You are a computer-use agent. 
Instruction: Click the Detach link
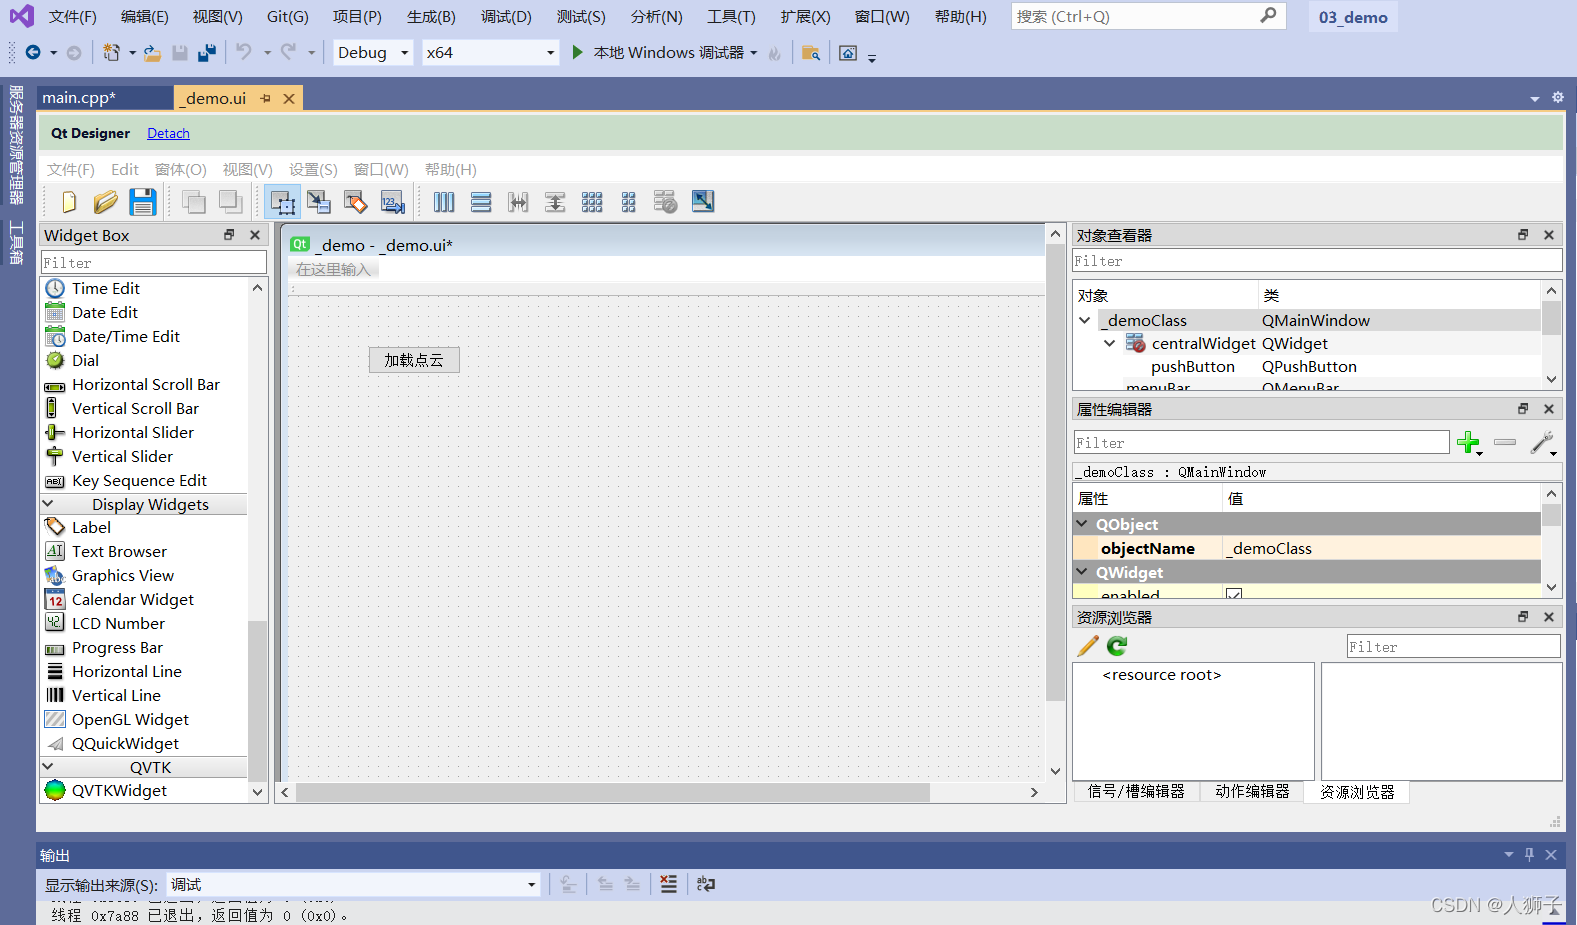pos(168,134)
